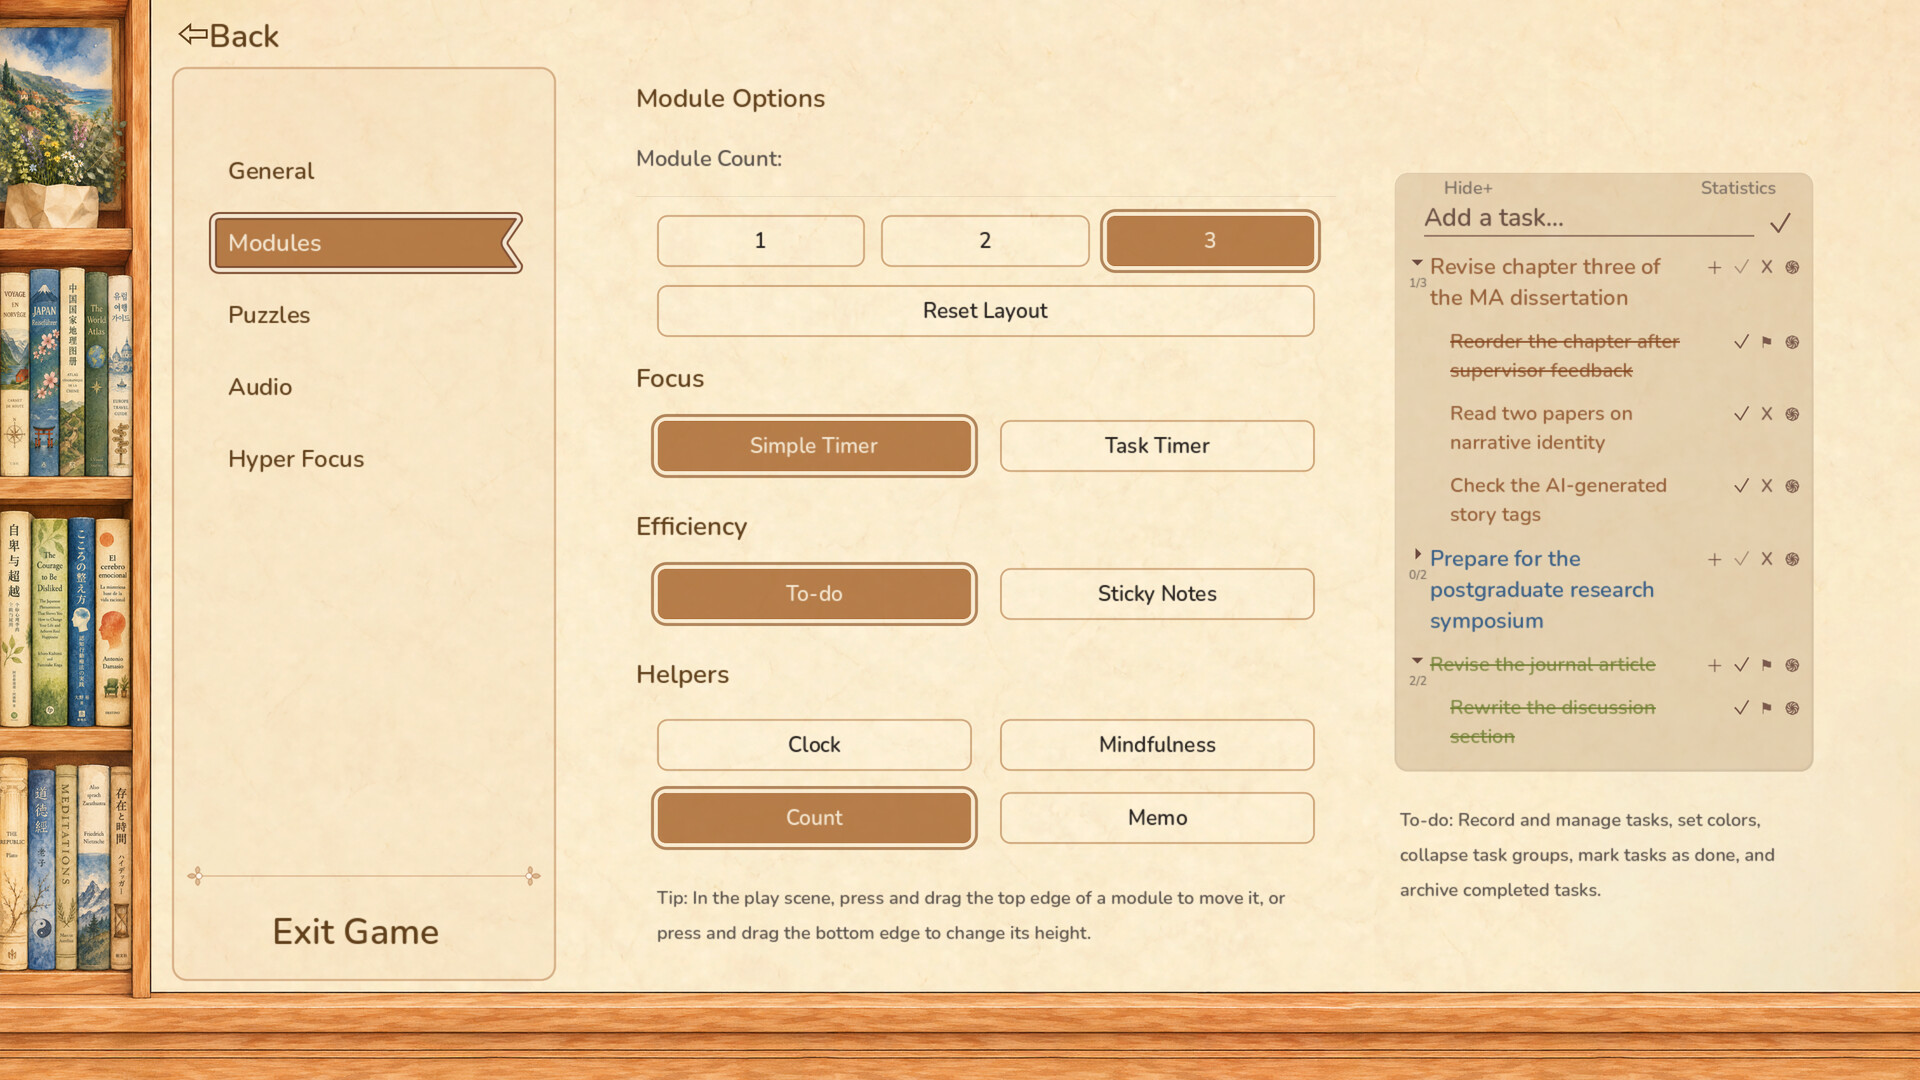Mark Read two papers subtask as done
This screenshot has width=1920, height=1080.
pyautogui.click(x=1741, y=414)
